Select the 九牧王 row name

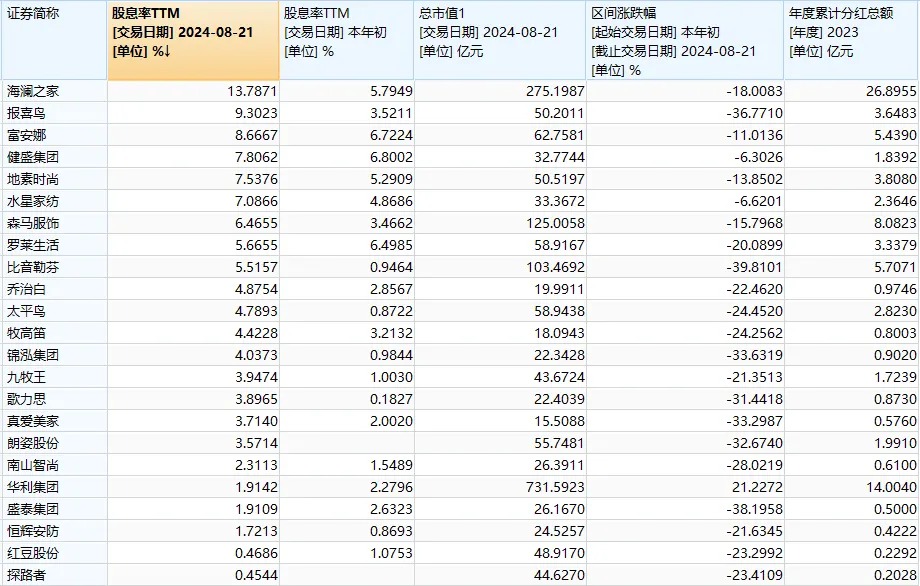click(x=26, y=377)
